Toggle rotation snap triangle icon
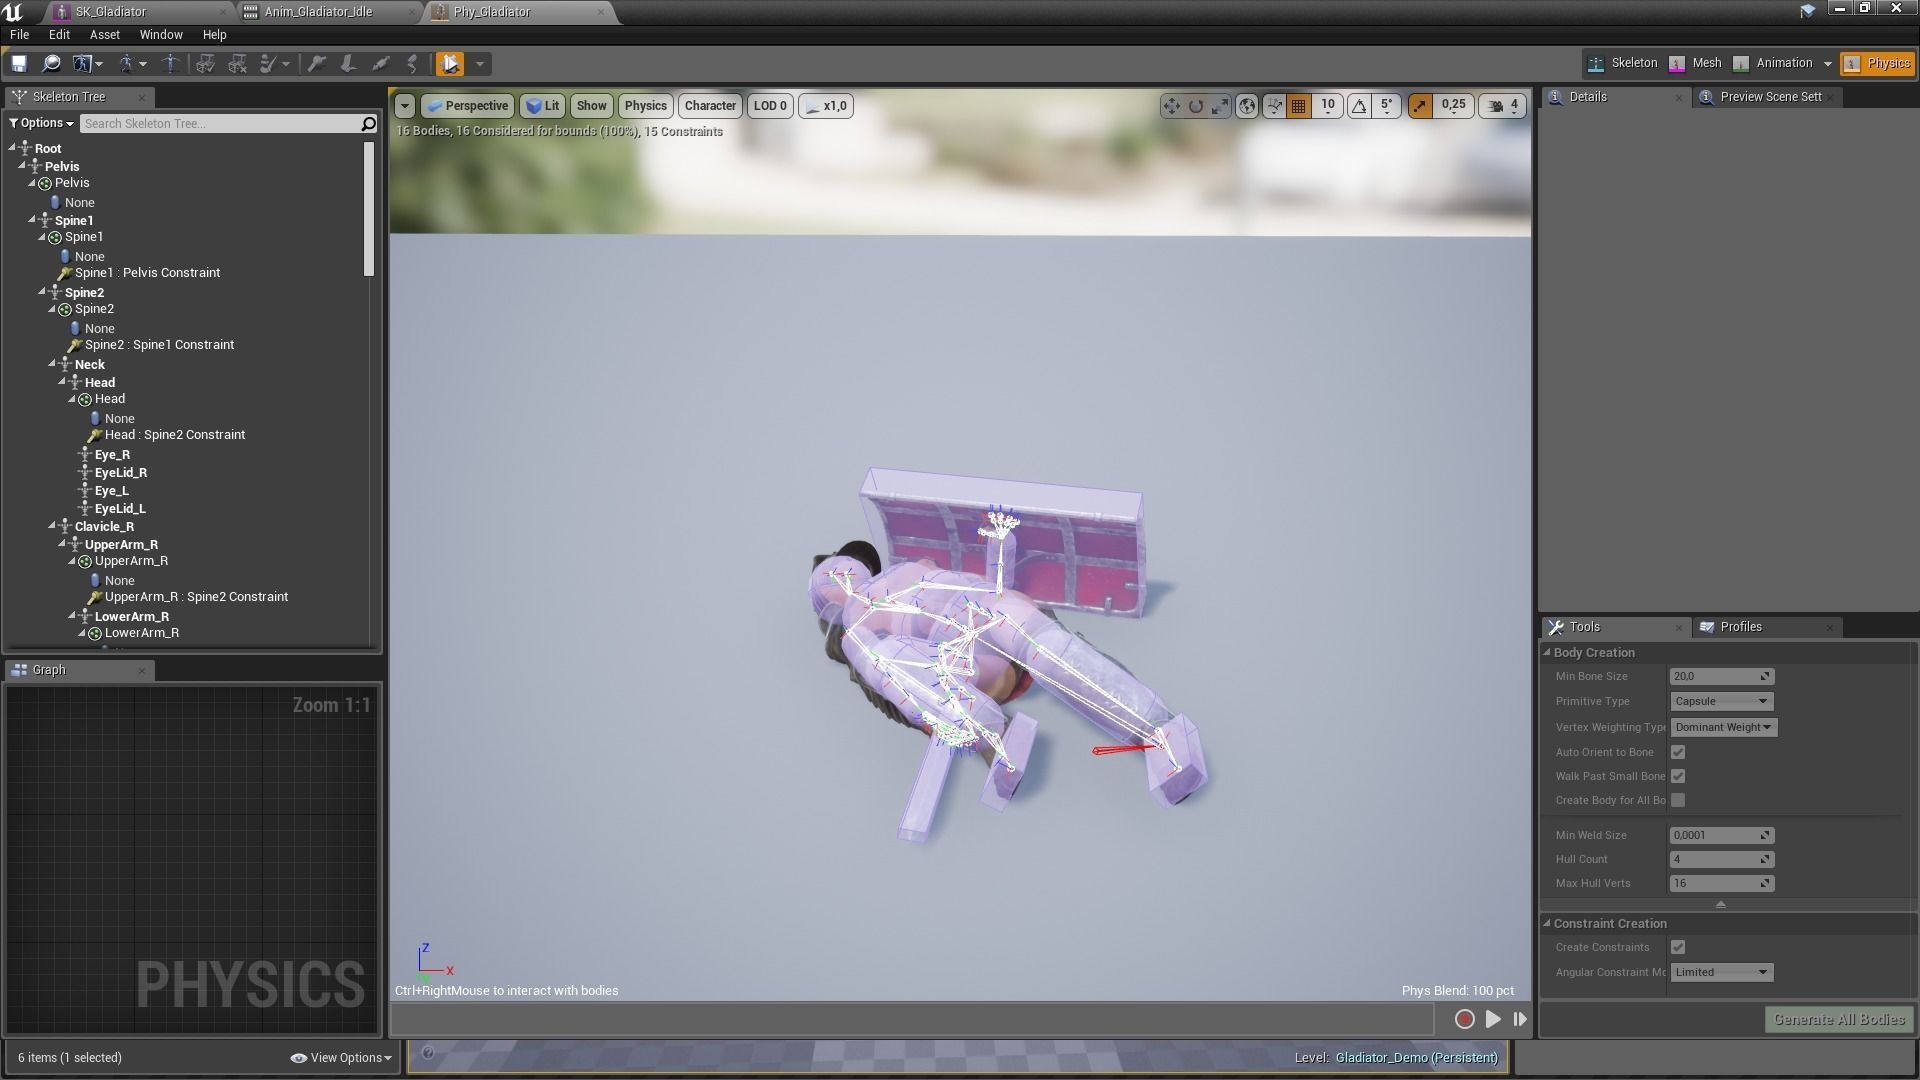1920x1080 pixels. click(x=1359, y=106)
